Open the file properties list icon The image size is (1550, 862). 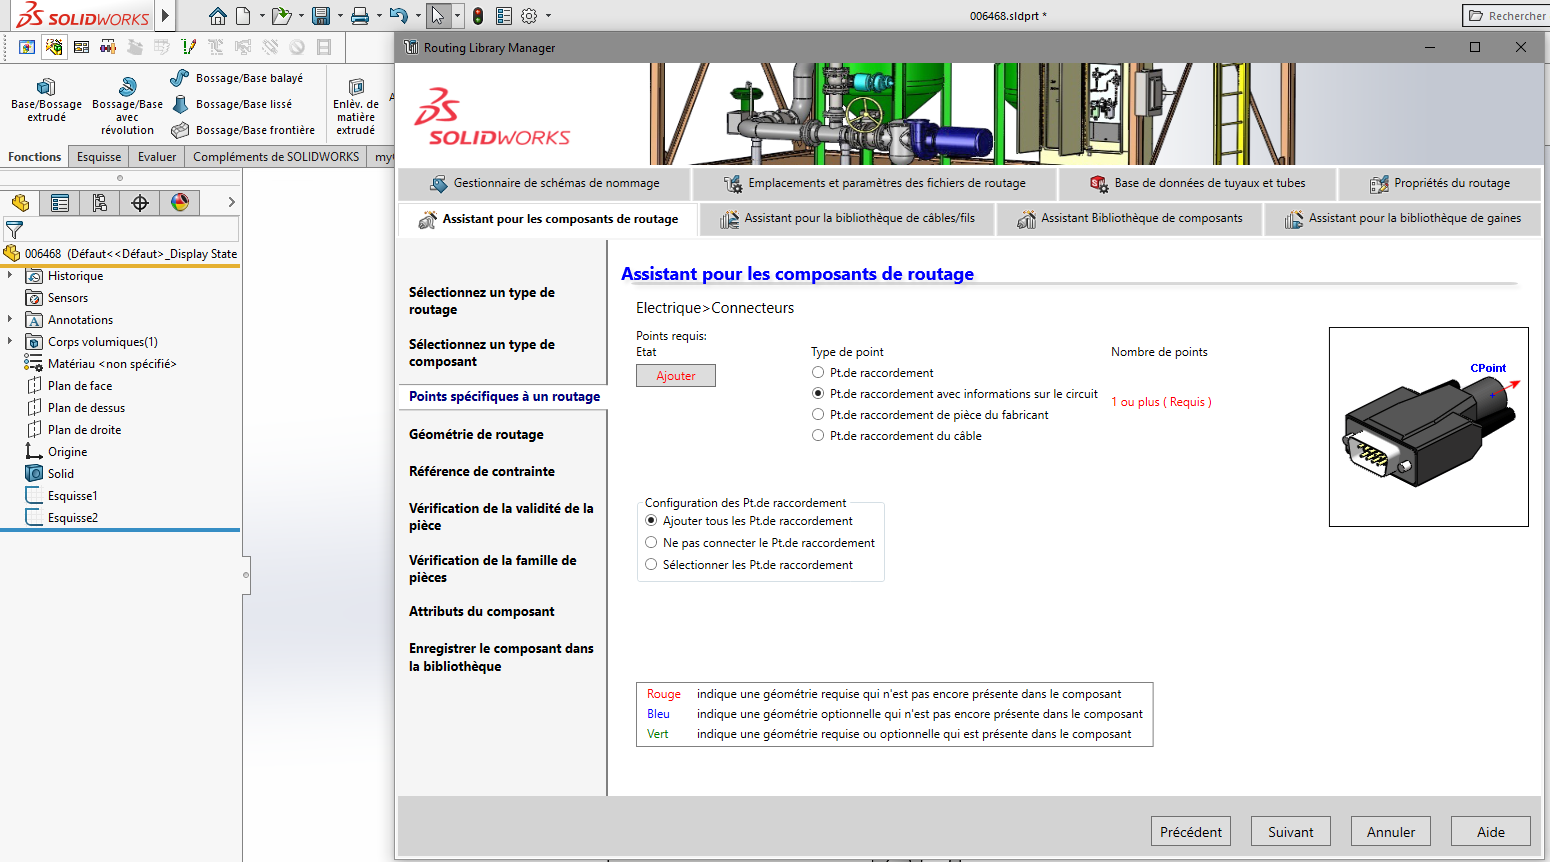504,16
